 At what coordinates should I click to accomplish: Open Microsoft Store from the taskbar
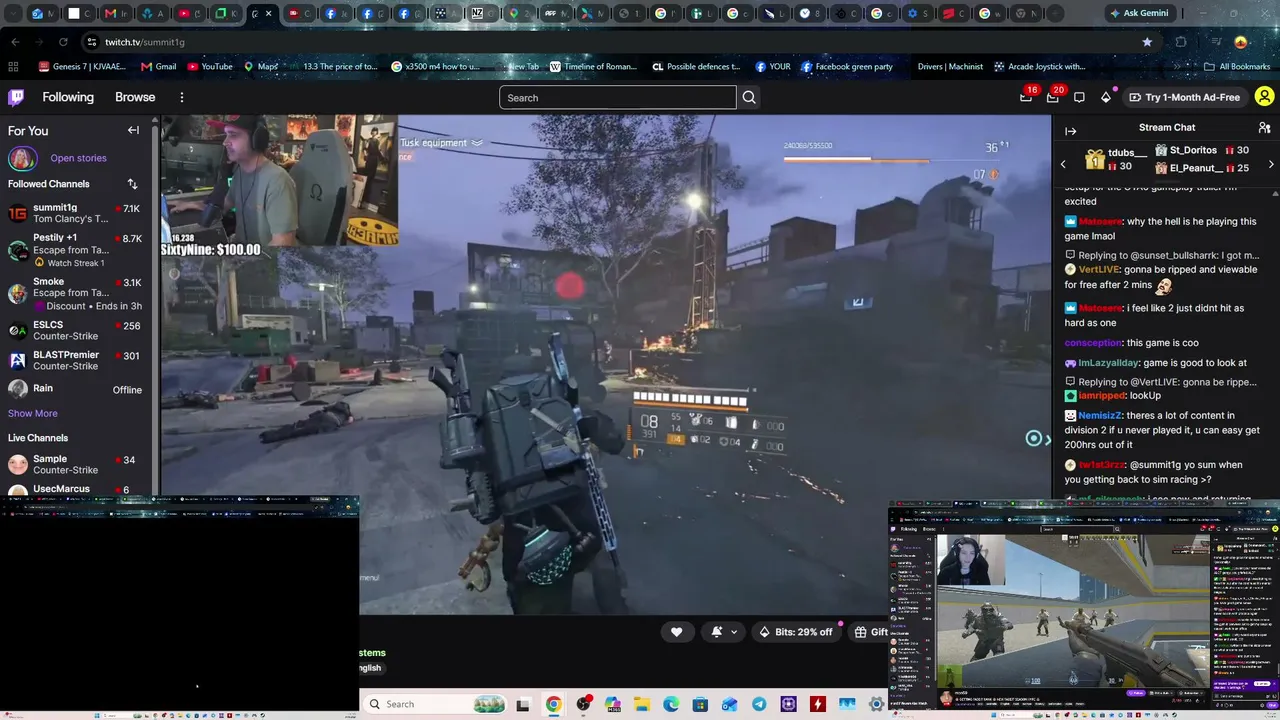(x=700, y=705)
